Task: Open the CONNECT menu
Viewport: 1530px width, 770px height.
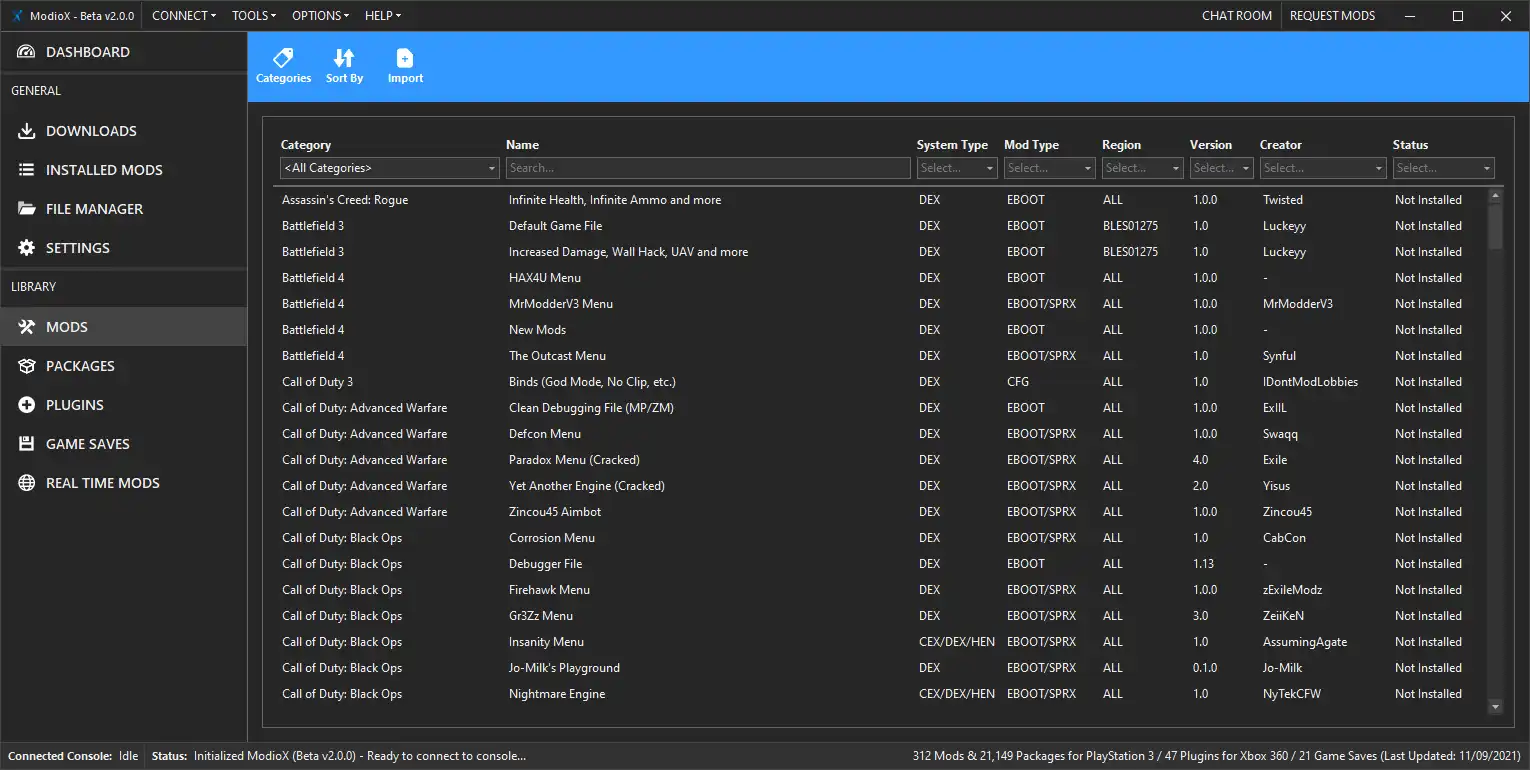Action: [x=184, y=16]
